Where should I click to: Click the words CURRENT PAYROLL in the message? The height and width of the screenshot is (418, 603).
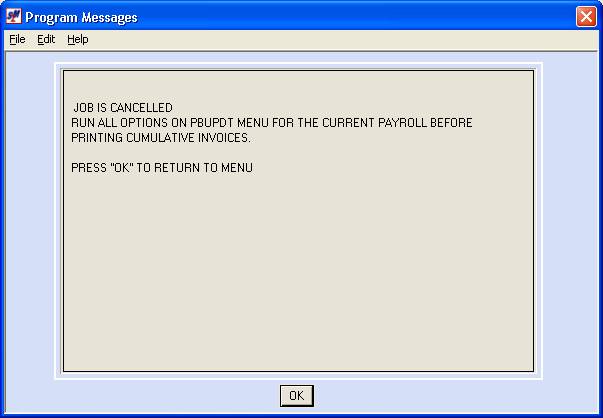pyautogui.click(x=374, y=123)
